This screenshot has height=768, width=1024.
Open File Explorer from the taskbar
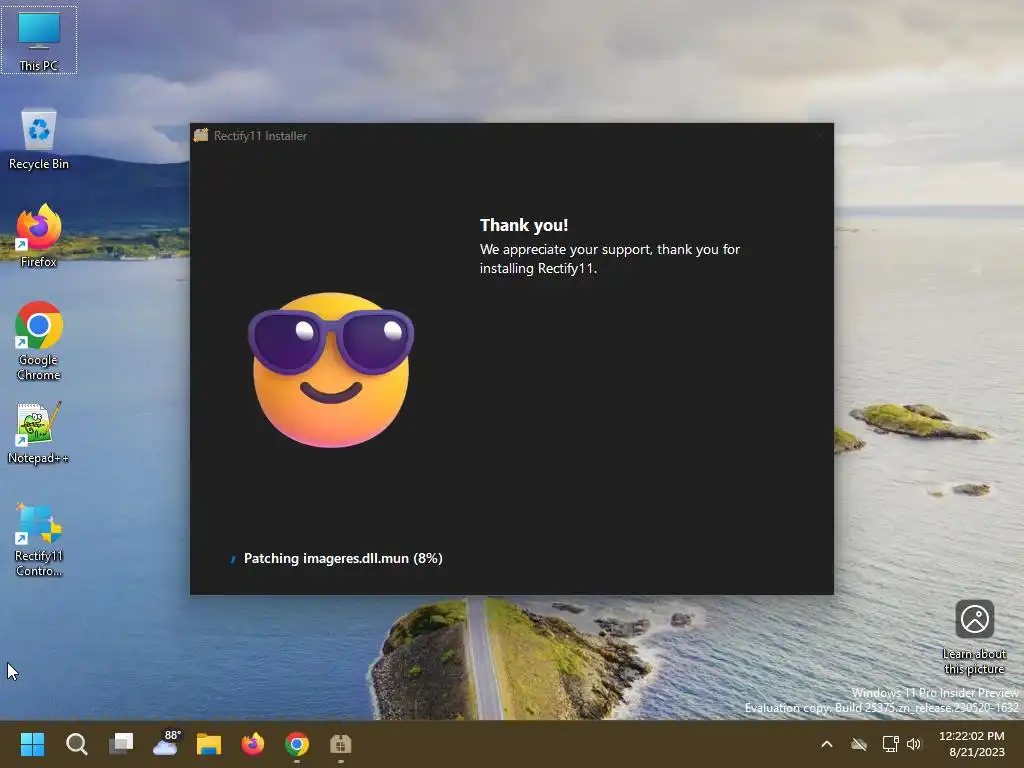tap(209, 744)
